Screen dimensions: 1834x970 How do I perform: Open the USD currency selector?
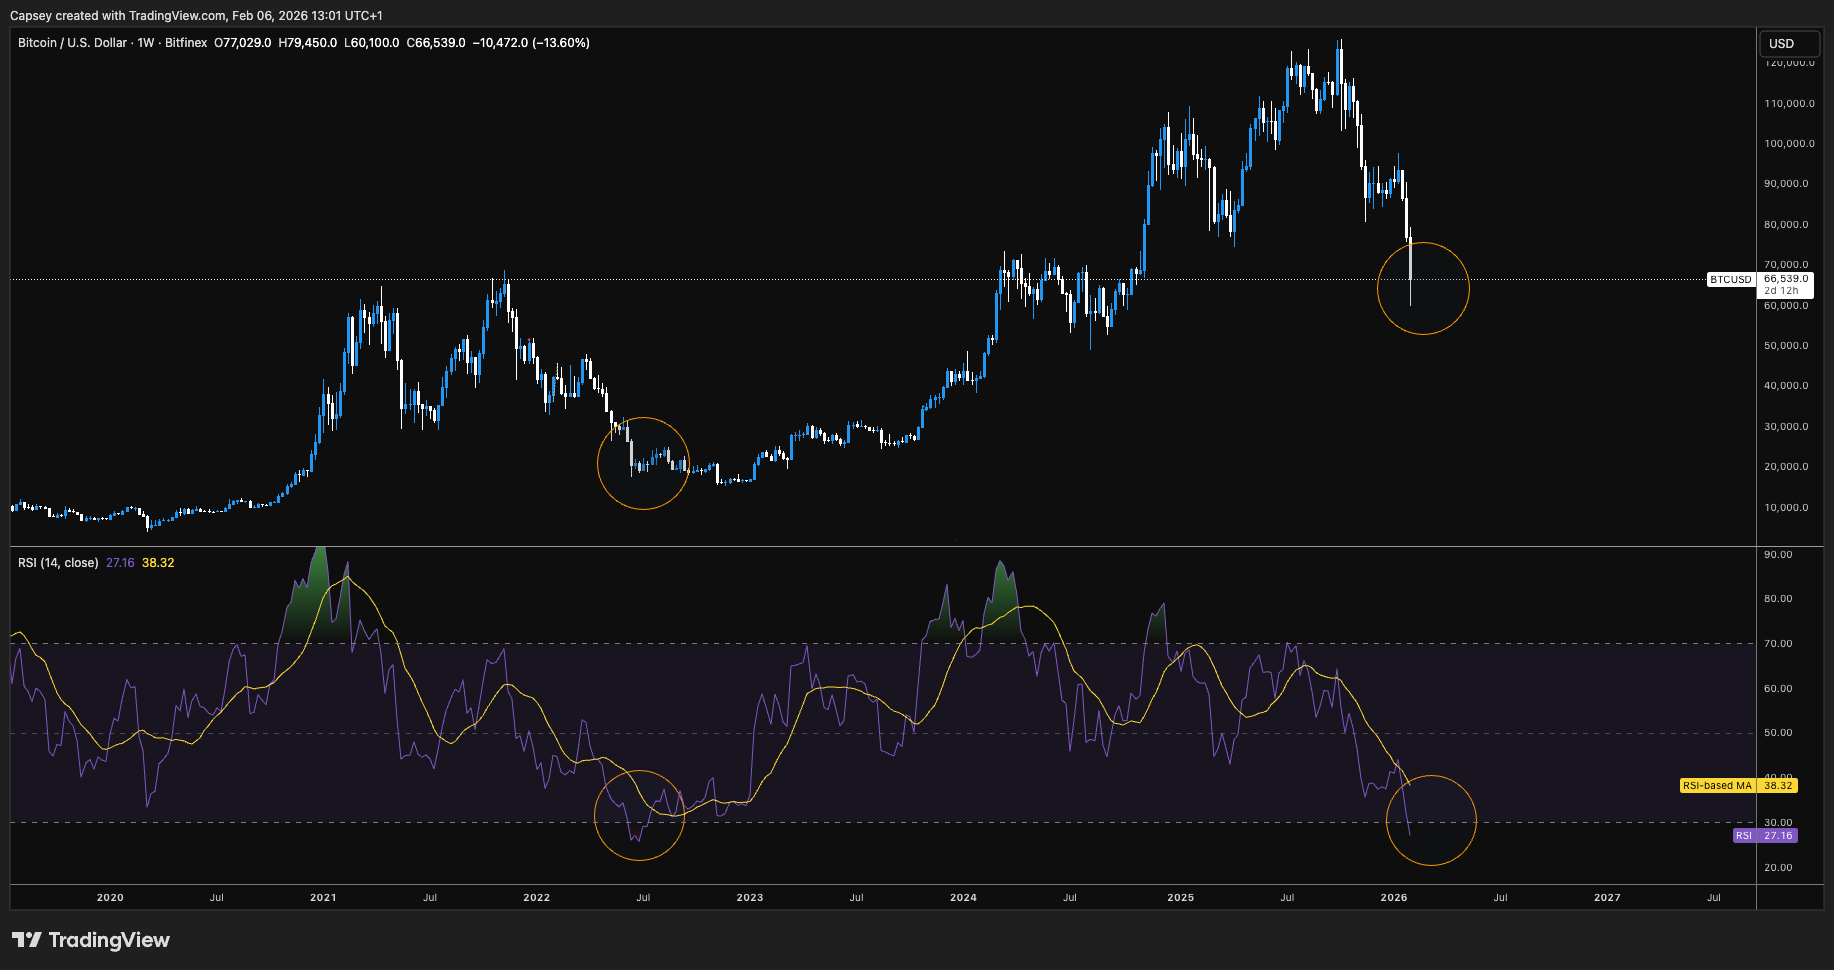(x=1788, y=43)
